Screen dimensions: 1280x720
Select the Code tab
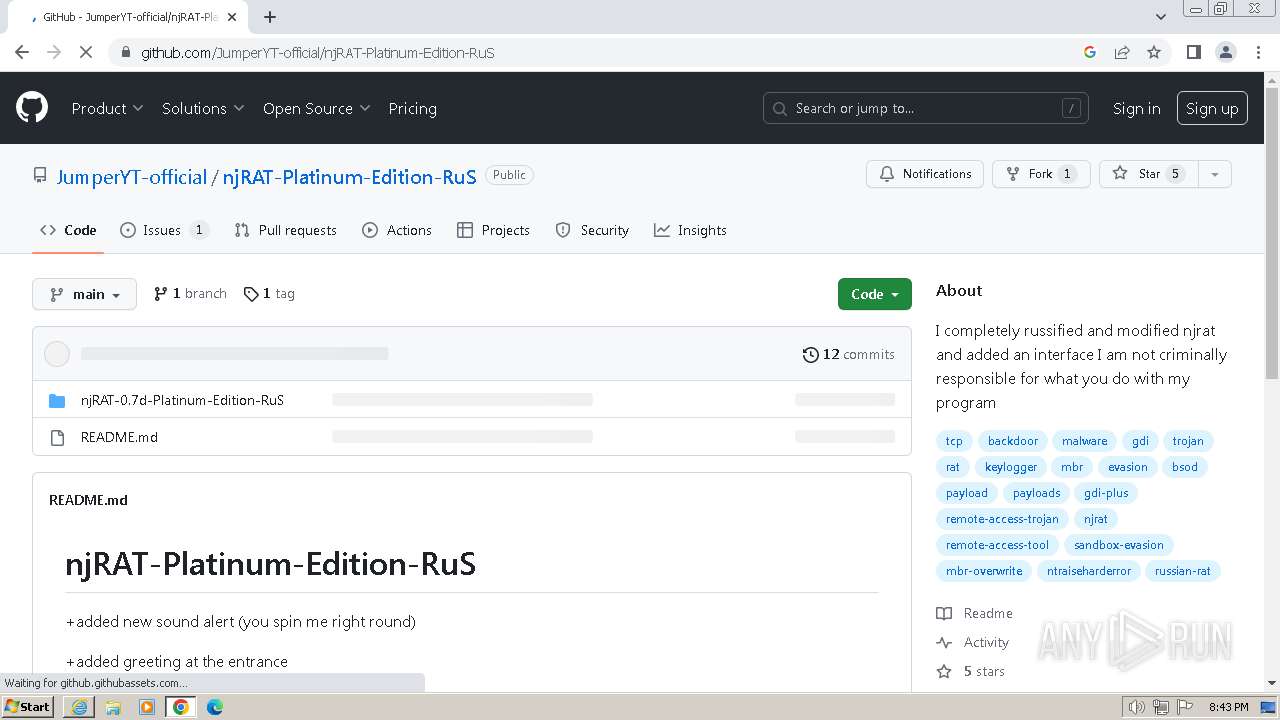68,230
